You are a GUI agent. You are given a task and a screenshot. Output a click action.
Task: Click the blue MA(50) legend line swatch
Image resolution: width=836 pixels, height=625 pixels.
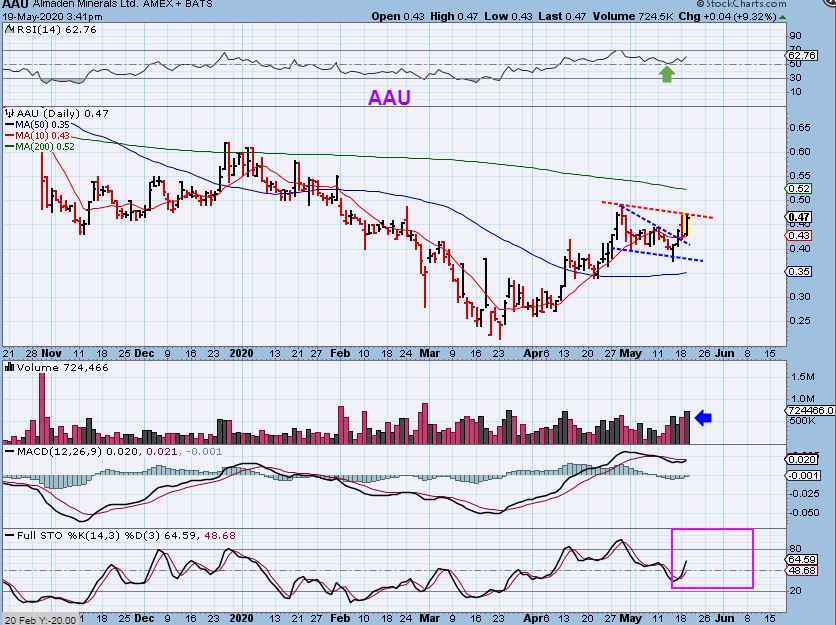click(x=10, y=125)
